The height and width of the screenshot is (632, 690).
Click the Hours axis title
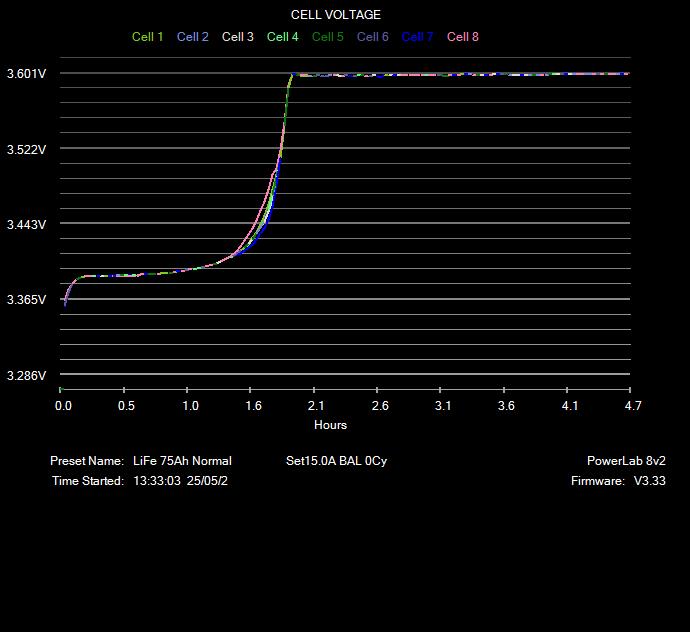(x=331, y=425)
